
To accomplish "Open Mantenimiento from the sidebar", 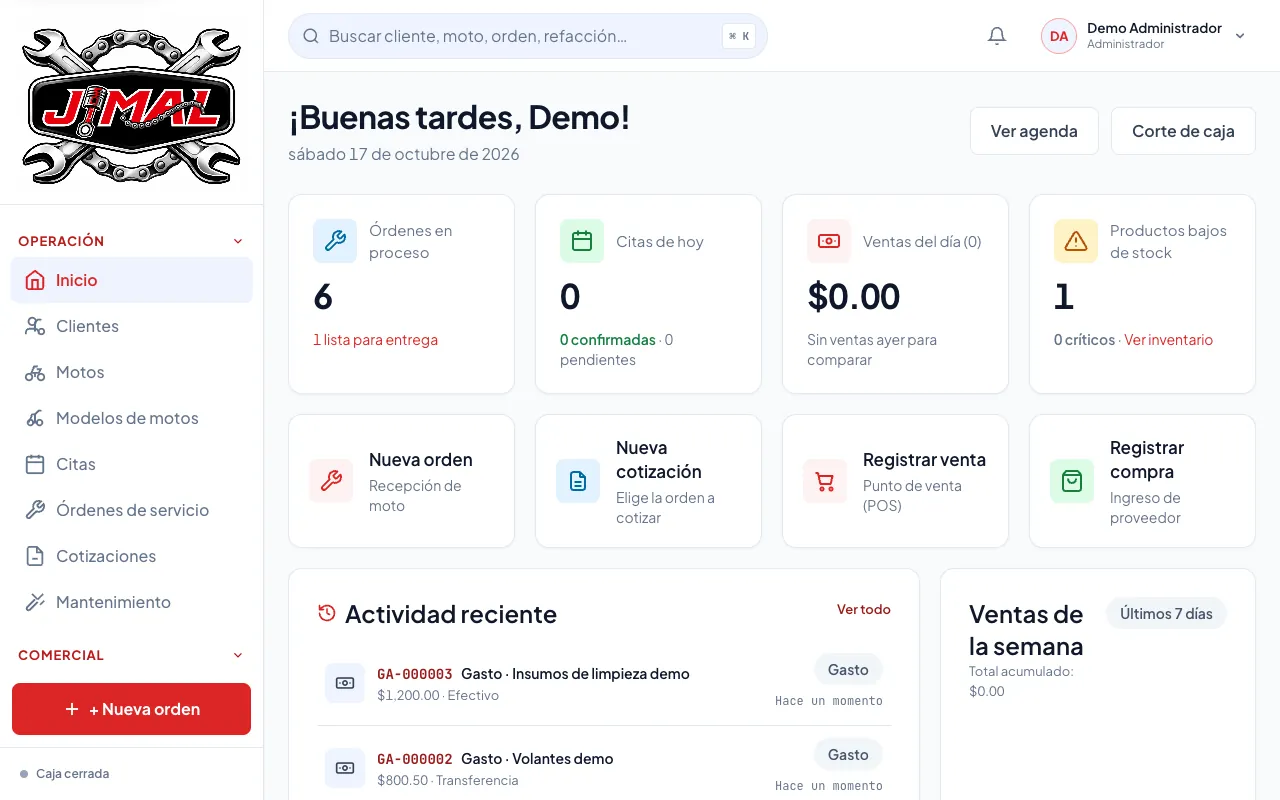I will 131,602.
